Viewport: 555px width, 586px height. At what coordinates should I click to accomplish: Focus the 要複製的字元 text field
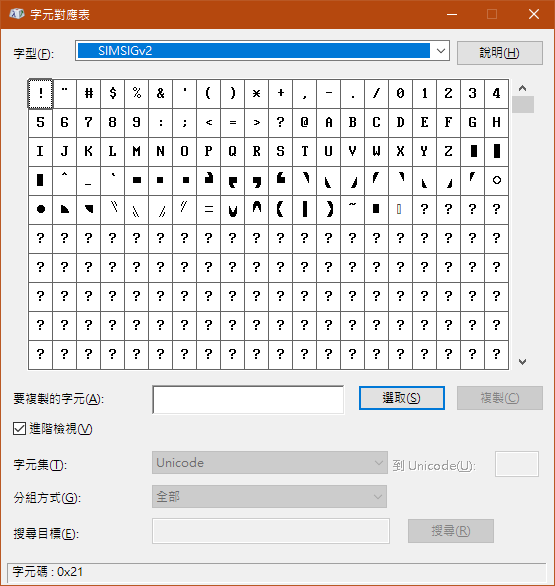click(248, 400)
